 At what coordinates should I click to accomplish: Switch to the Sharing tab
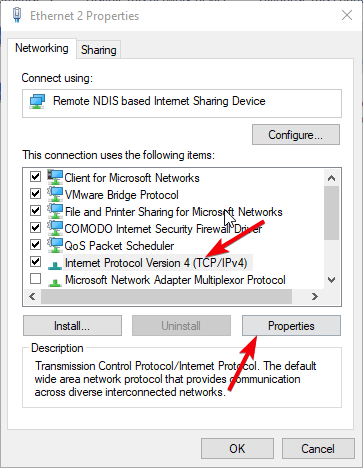(x=99, y=50)
